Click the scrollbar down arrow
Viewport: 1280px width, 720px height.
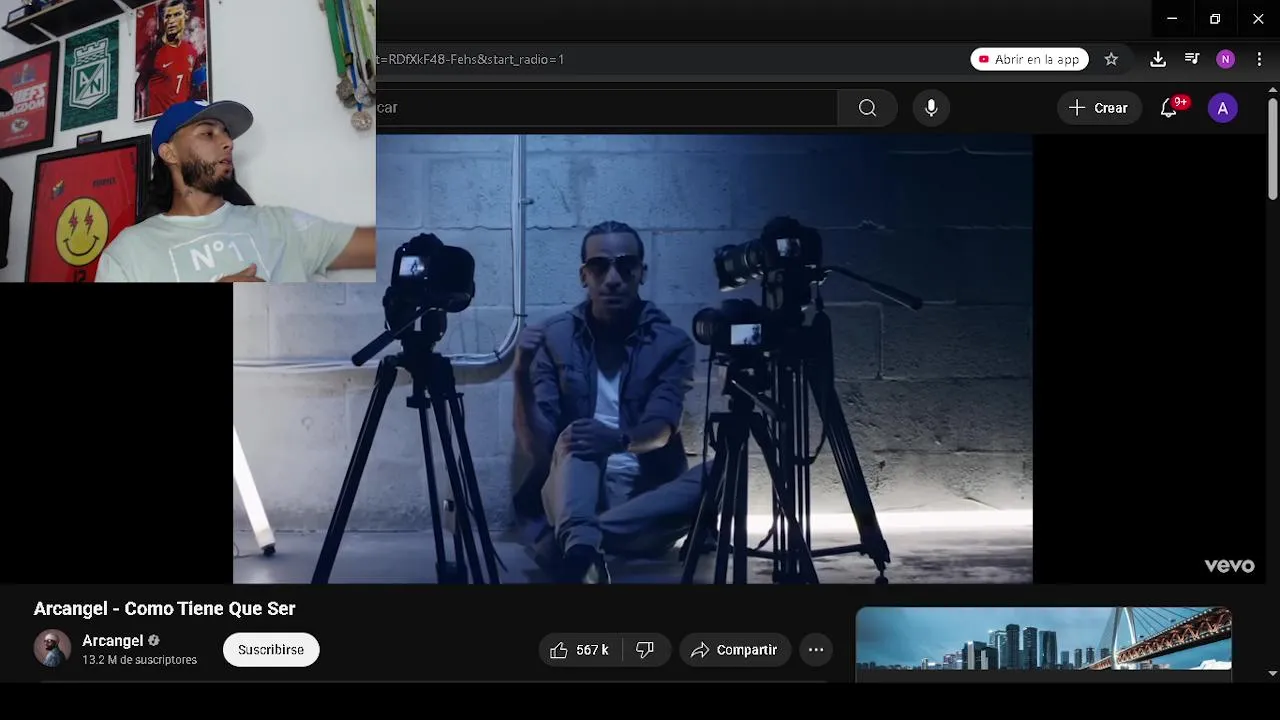(1272, 674)
